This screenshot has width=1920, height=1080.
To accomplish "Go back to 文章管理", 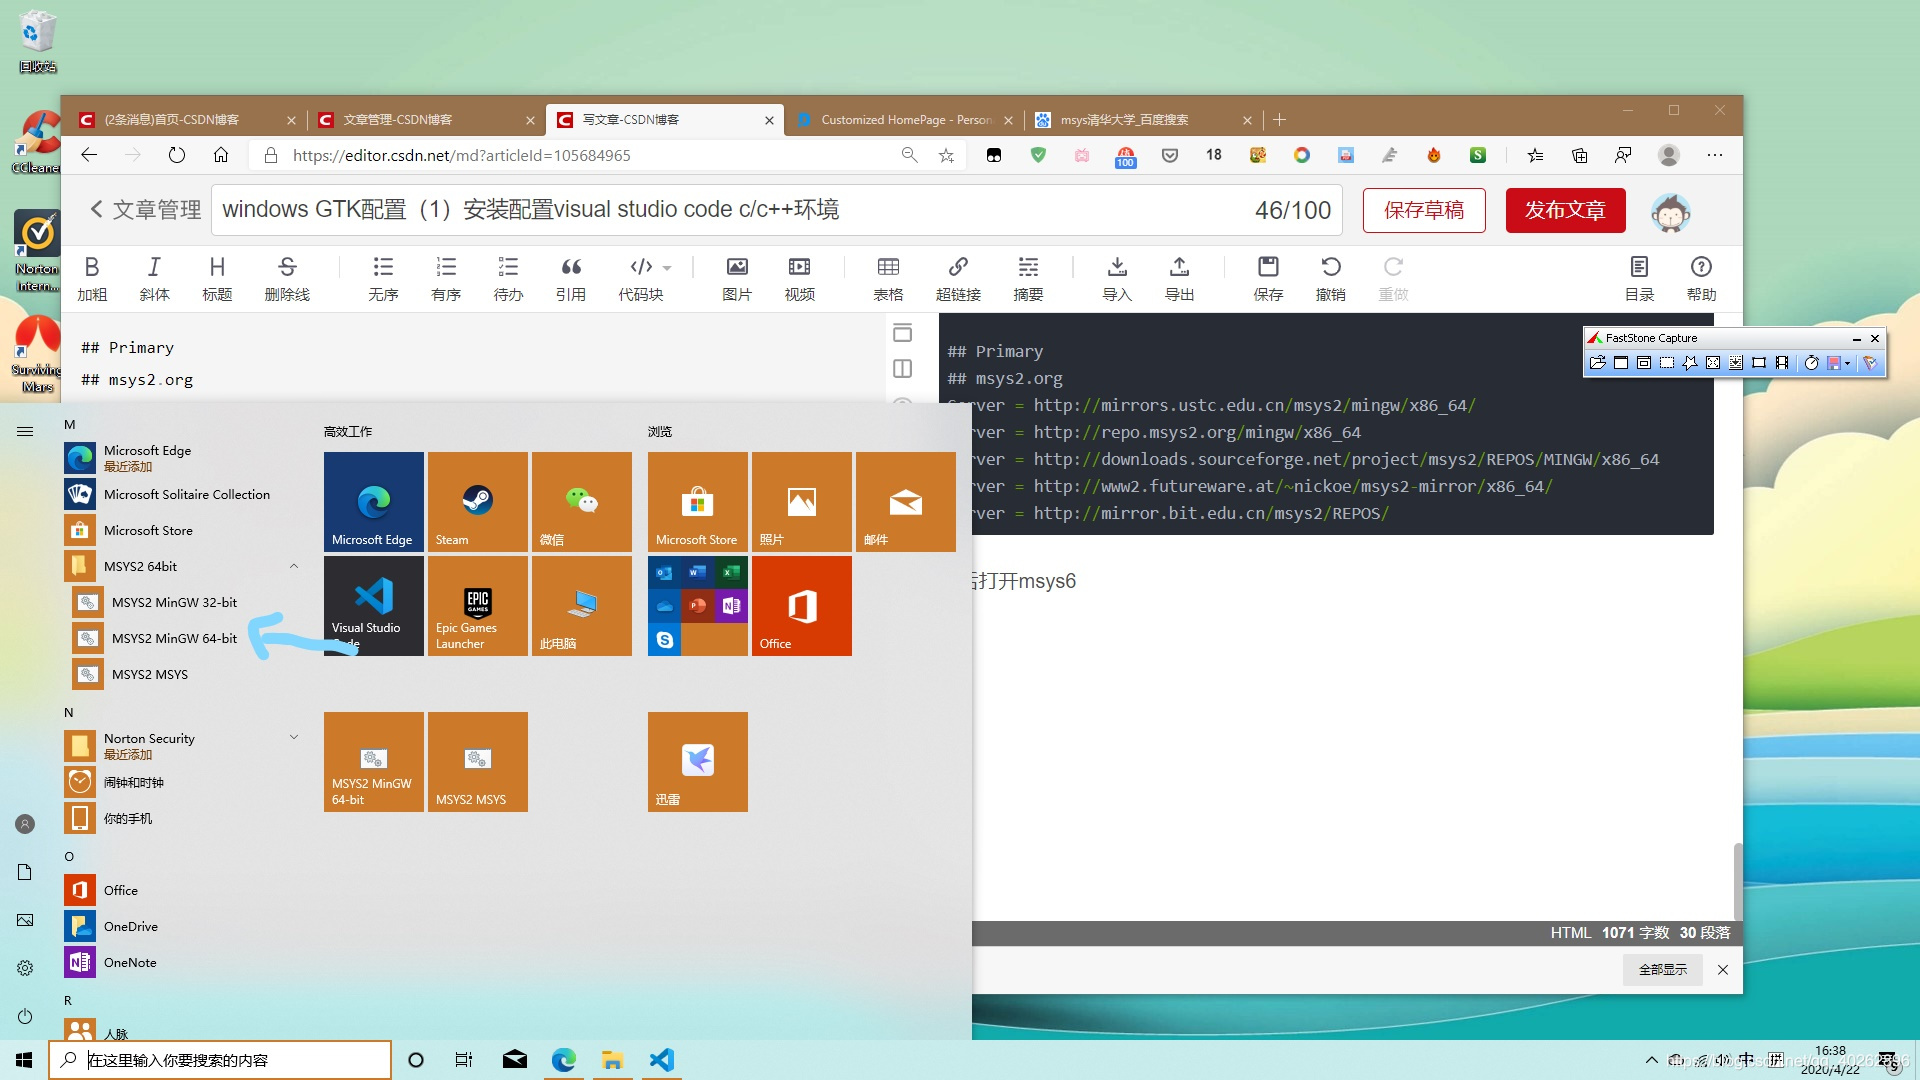I will [145, 210].
